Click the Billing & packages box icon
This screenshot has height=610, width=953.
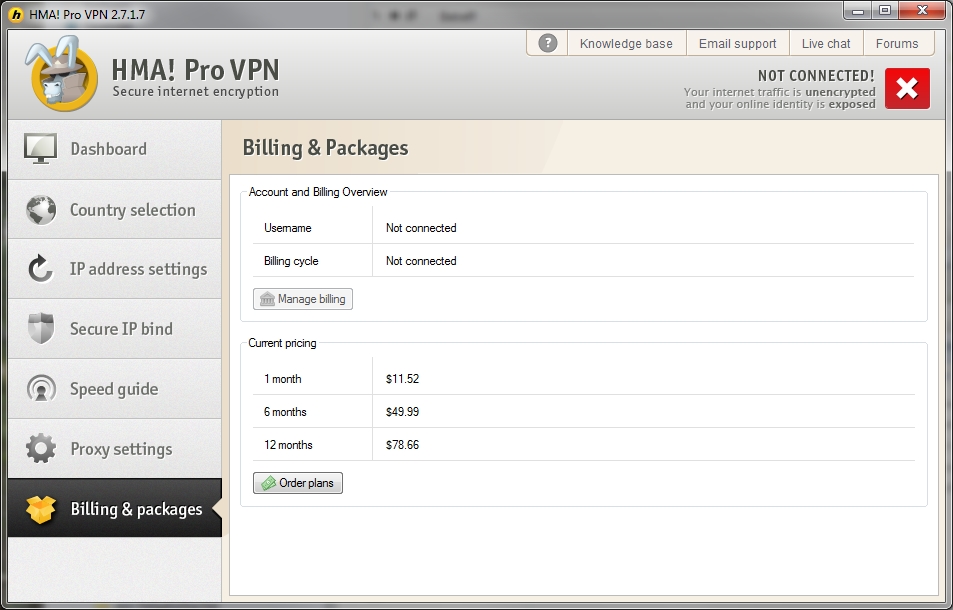coord(41,509)
